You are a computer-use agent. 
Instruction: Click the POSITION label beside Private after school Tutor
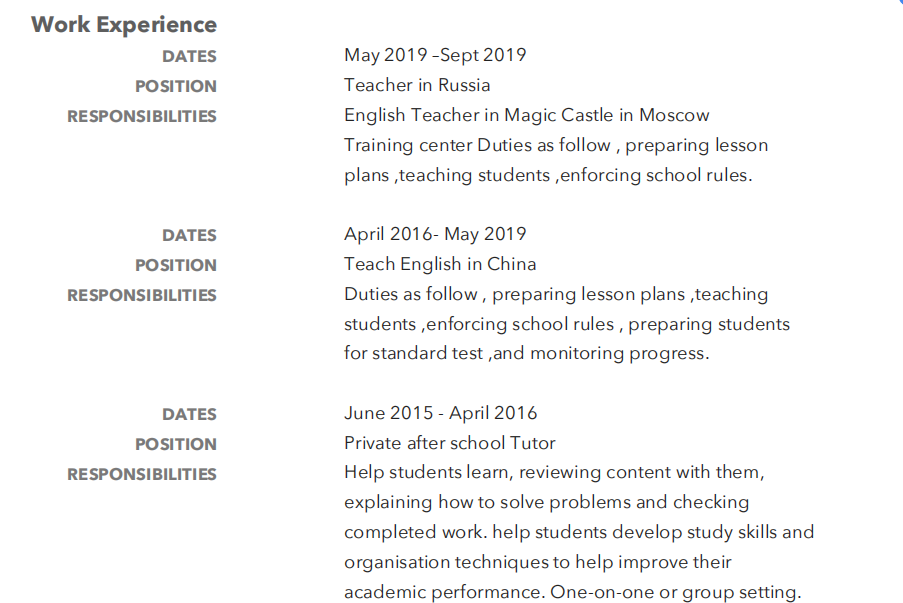tap(176, 444)
